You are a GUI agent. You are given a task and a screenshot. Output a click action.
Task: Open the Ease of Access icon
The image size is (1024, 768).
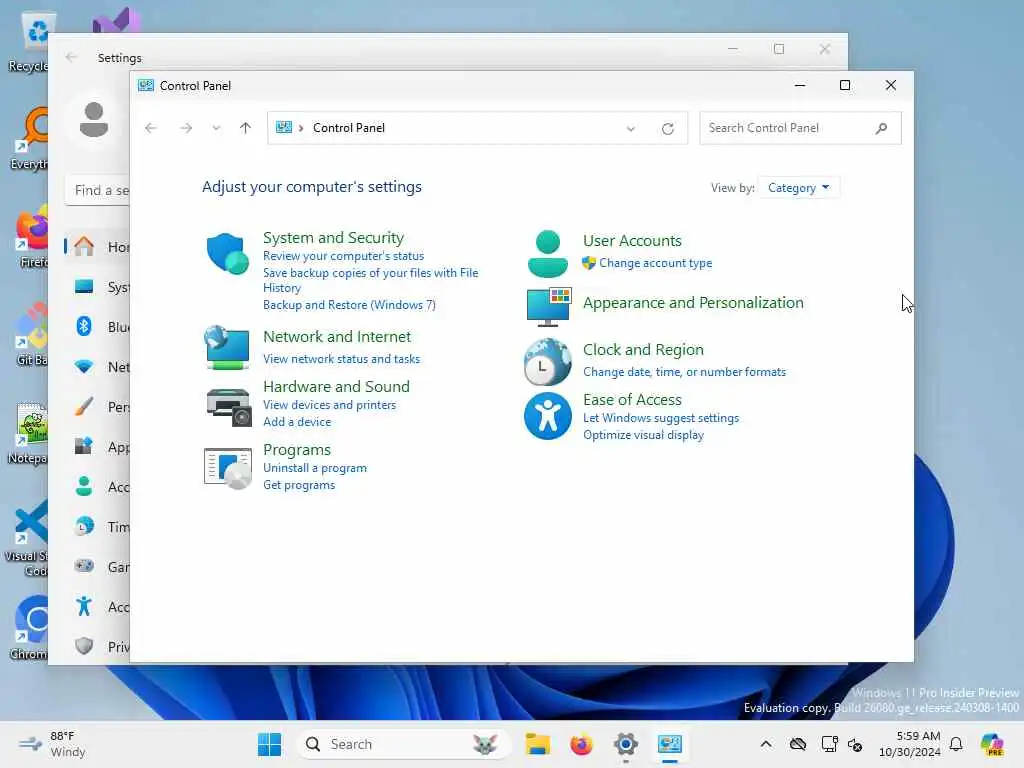point(547,416)
